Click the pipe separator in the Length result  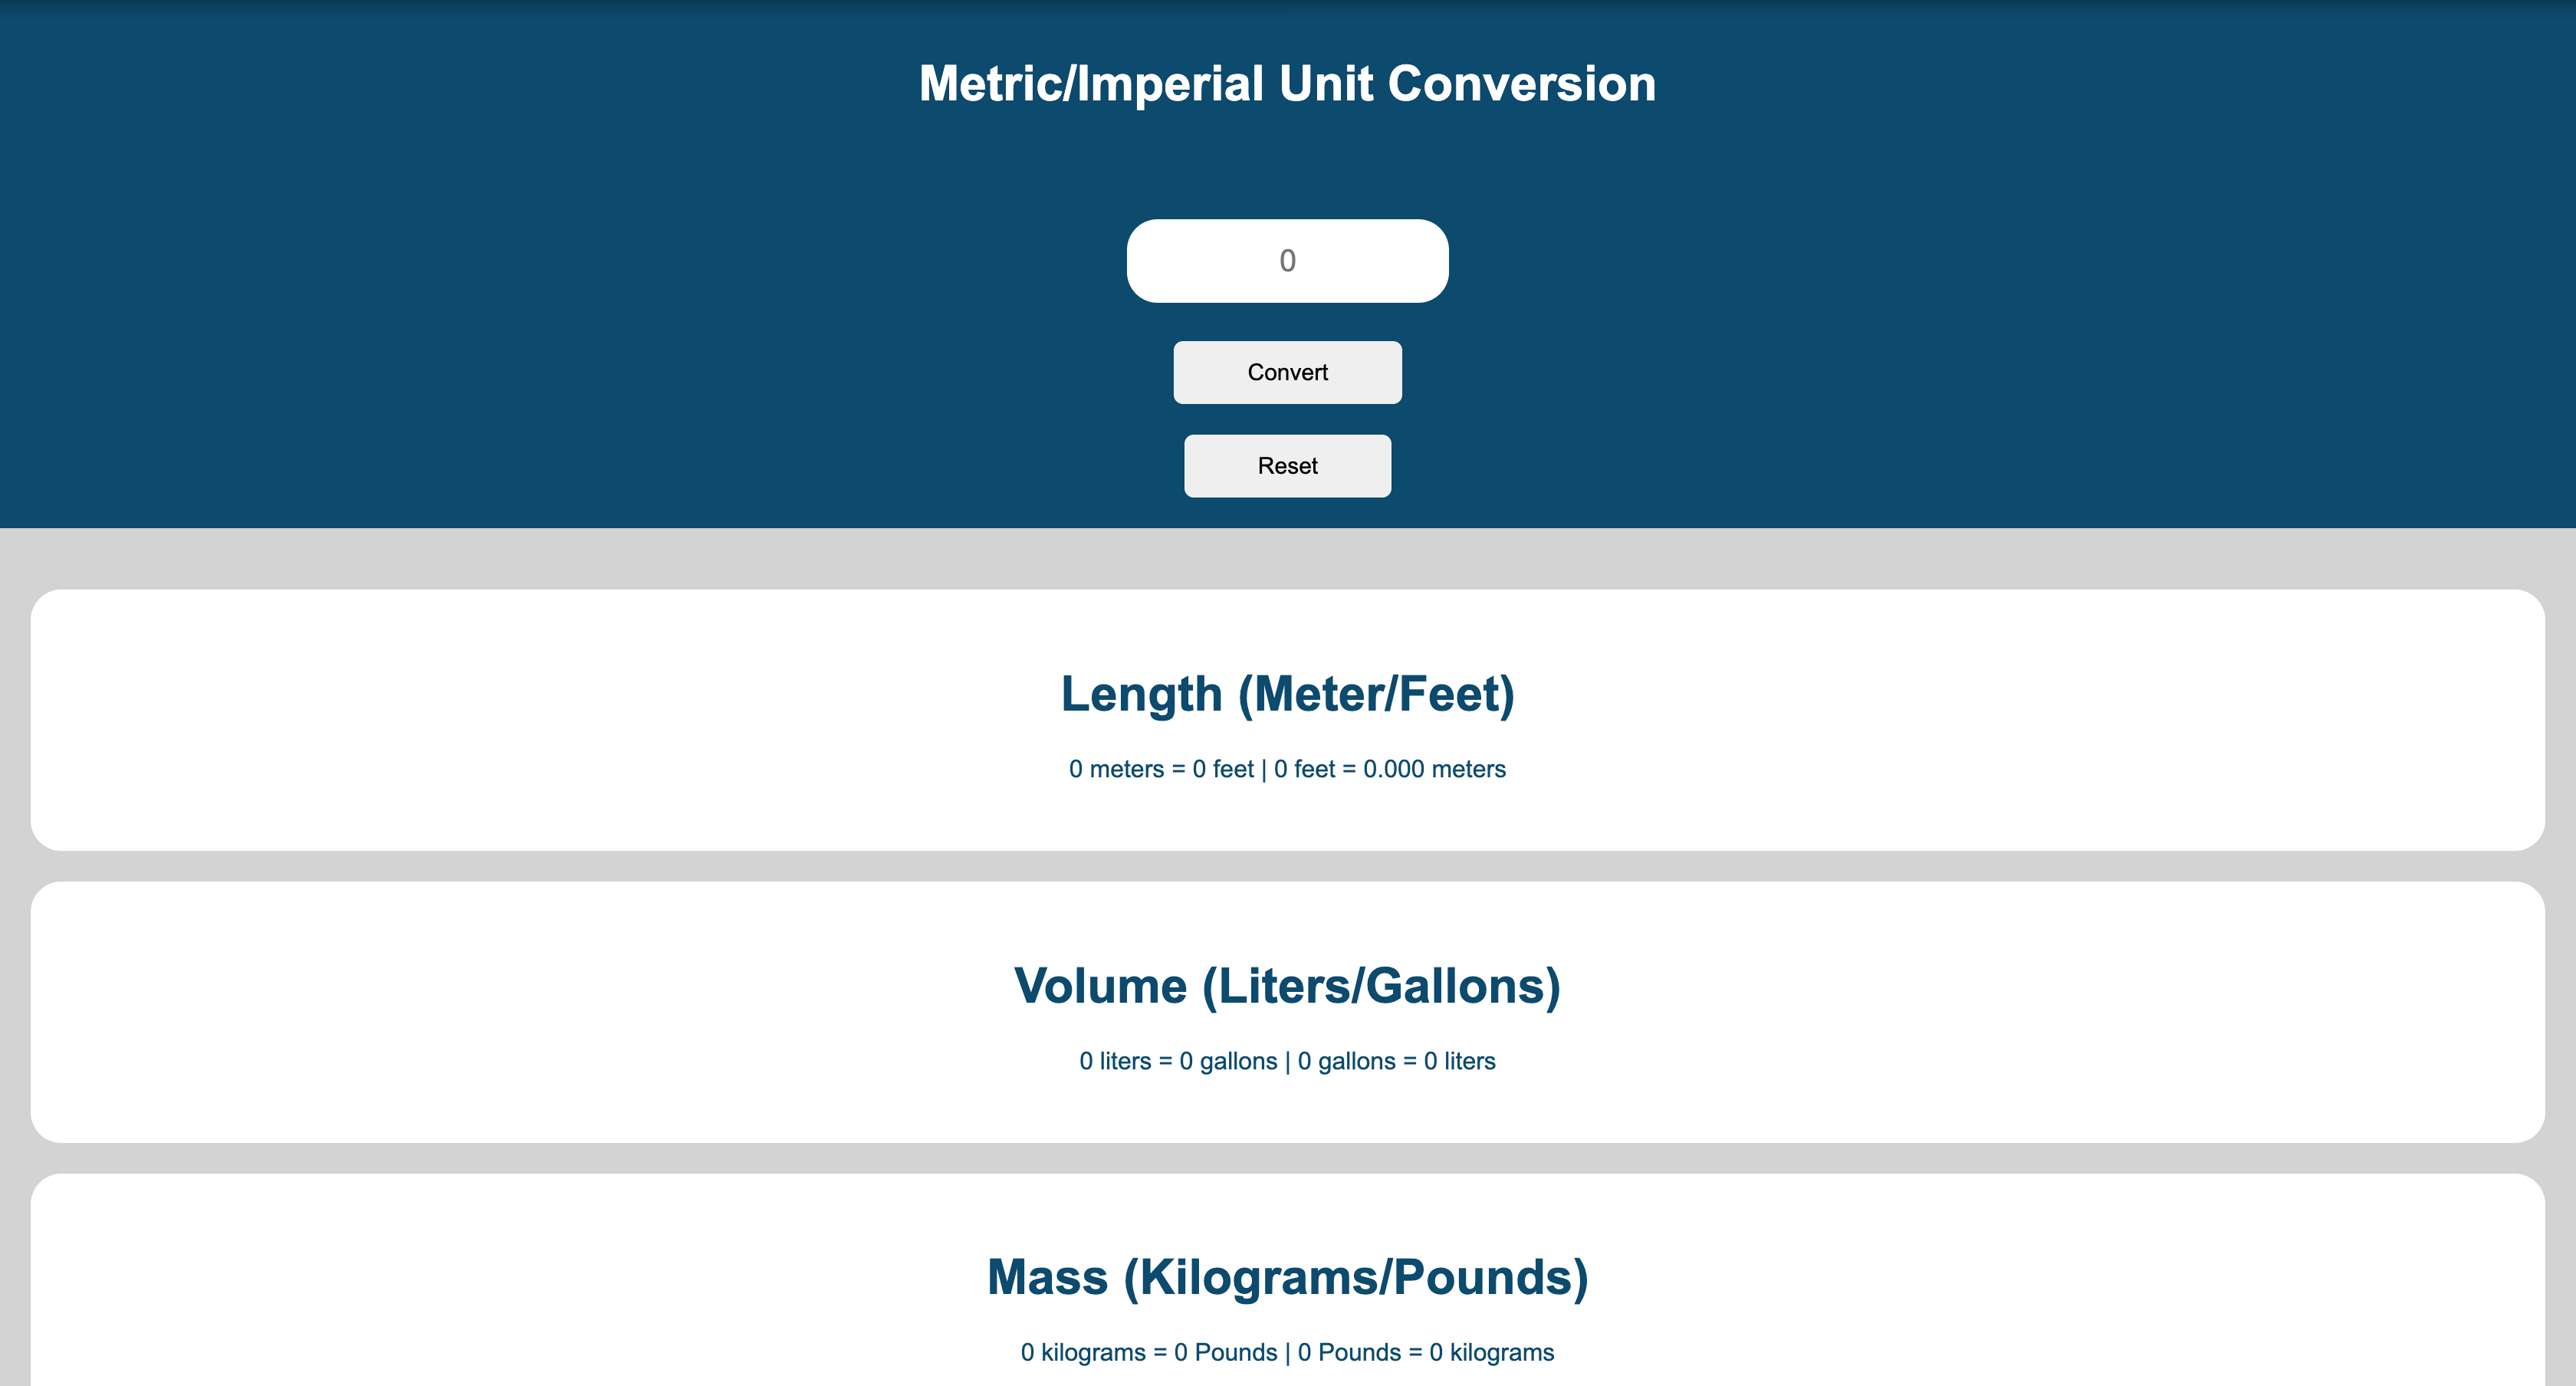(1263, 769)
